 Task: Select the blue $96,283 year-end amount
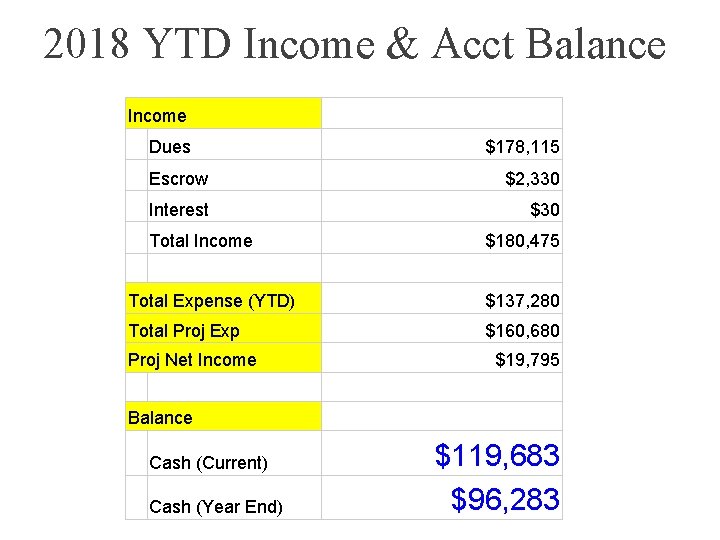504,499
